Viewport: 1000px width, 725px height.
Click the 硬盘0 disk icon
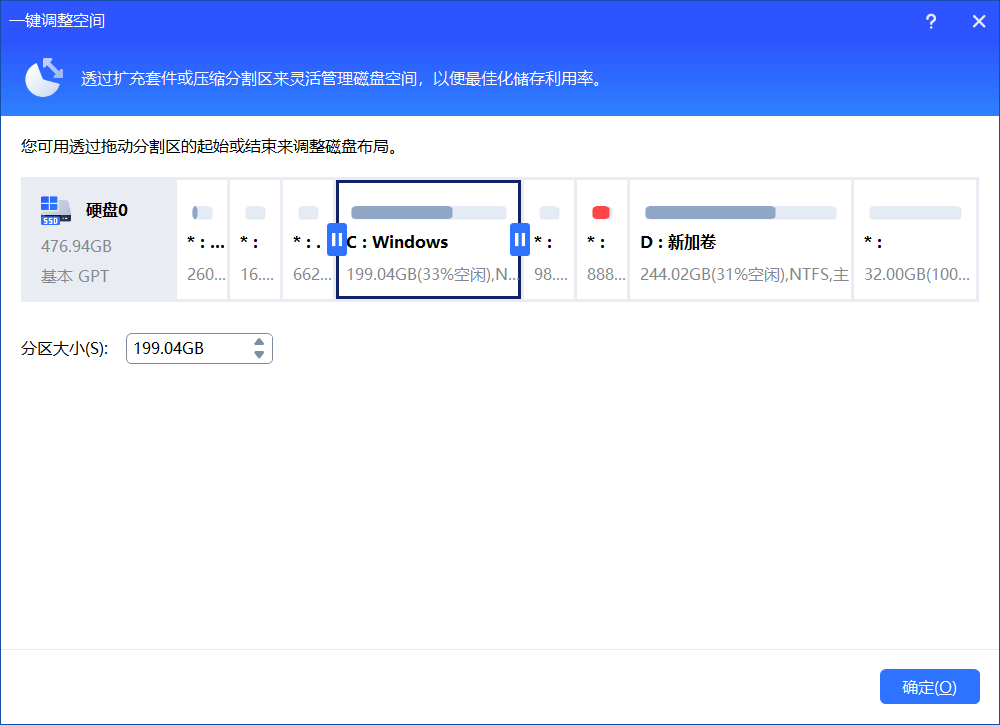point(55,210)
